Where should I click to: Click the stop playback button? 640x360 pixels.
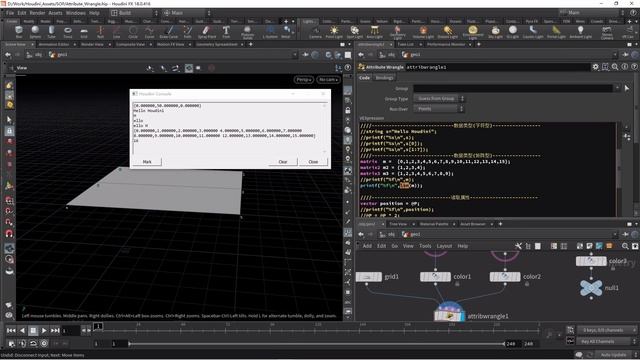tap(33, 330)
